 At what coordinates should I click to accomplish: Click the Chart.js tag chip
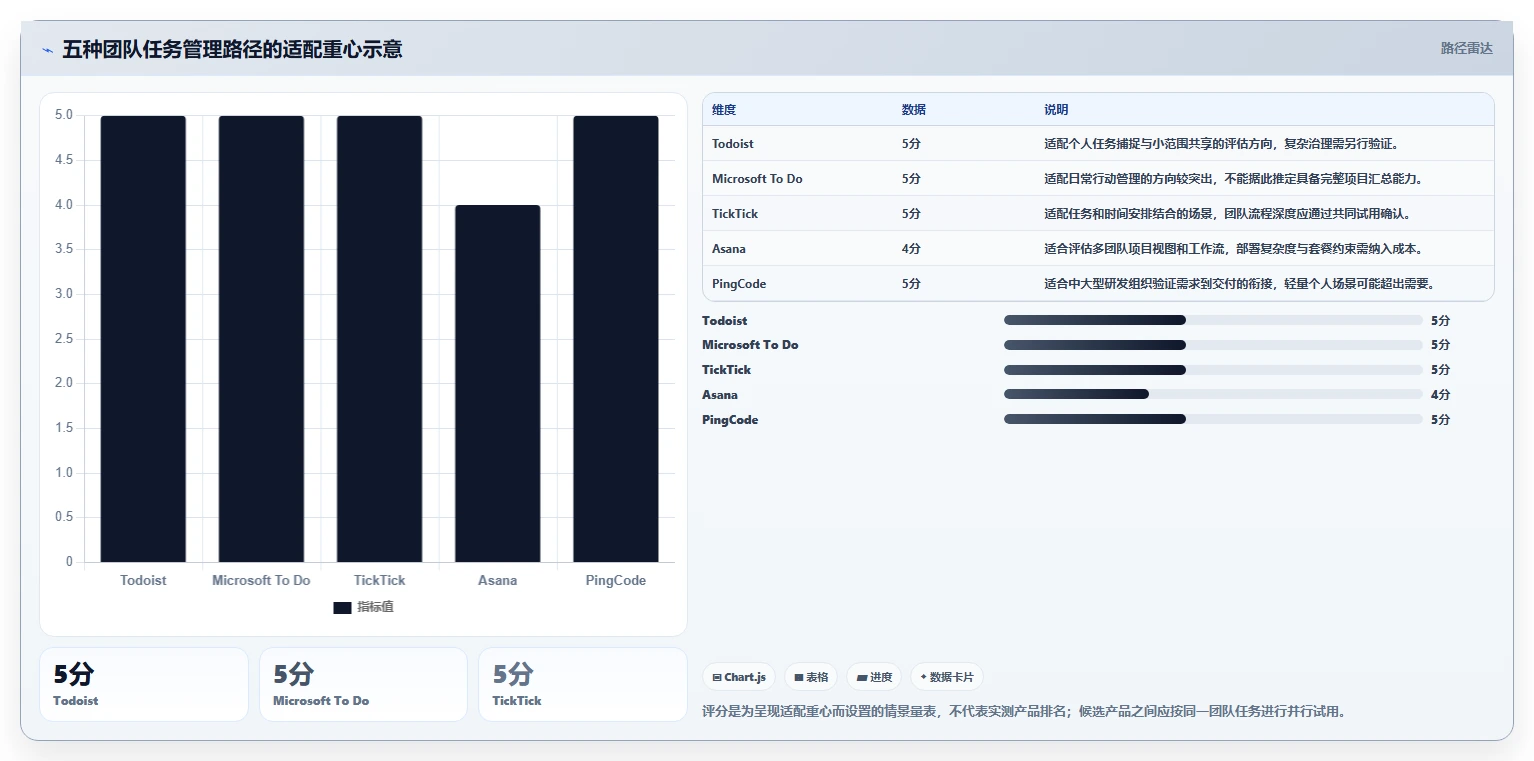tap(739, 677)
